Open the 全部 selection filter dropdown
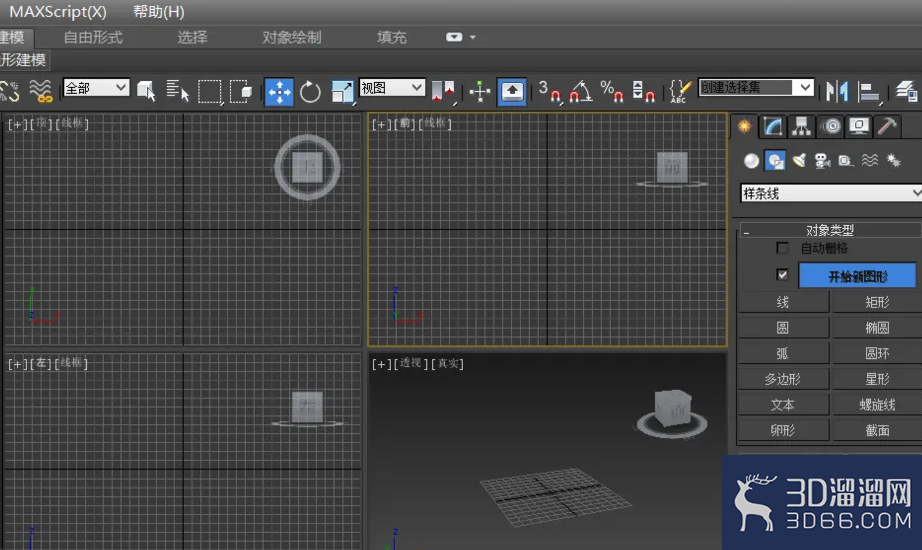The height and width of the screenshot is (550, 922). coord(96,88)
